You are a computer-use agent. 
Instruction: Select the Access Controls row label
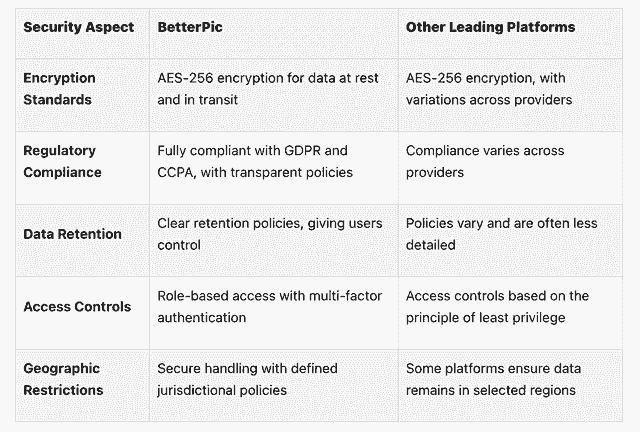pos(77,307)
